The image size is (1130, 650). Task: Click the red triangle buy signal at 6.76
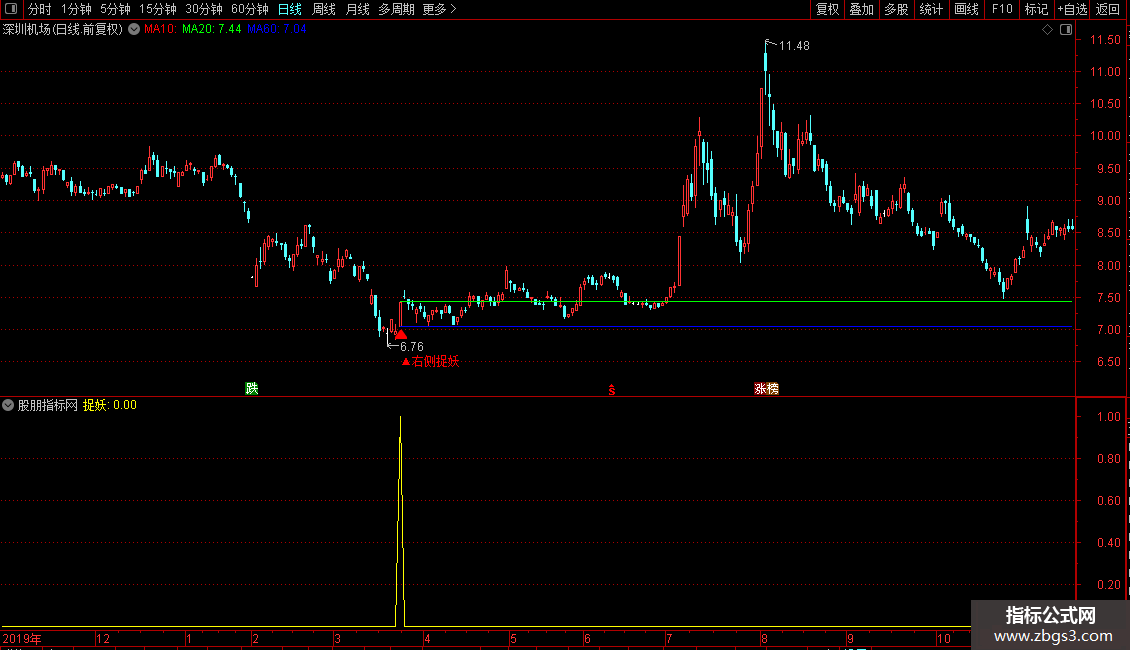[x=401, y=334]
